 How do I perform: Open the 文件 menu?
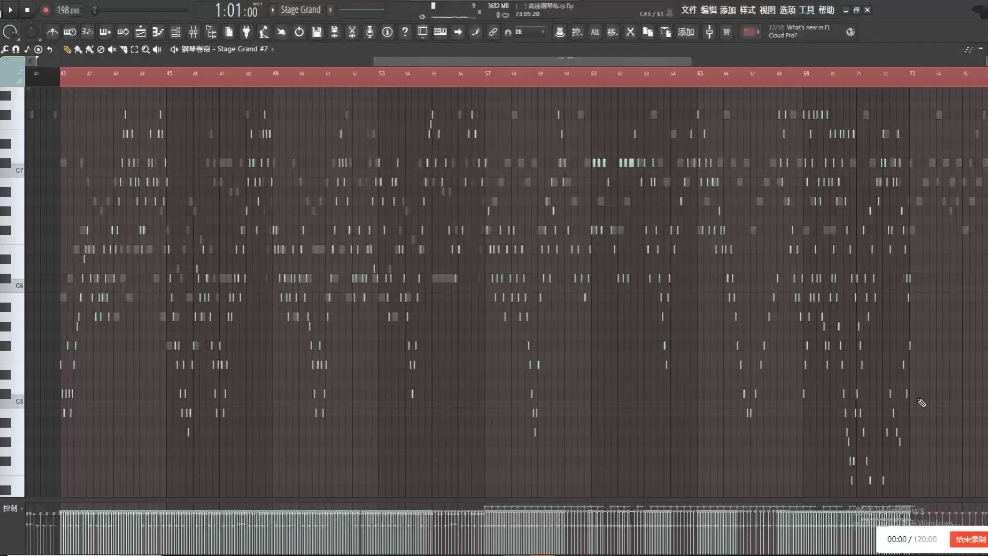click(x=688, y=10)
